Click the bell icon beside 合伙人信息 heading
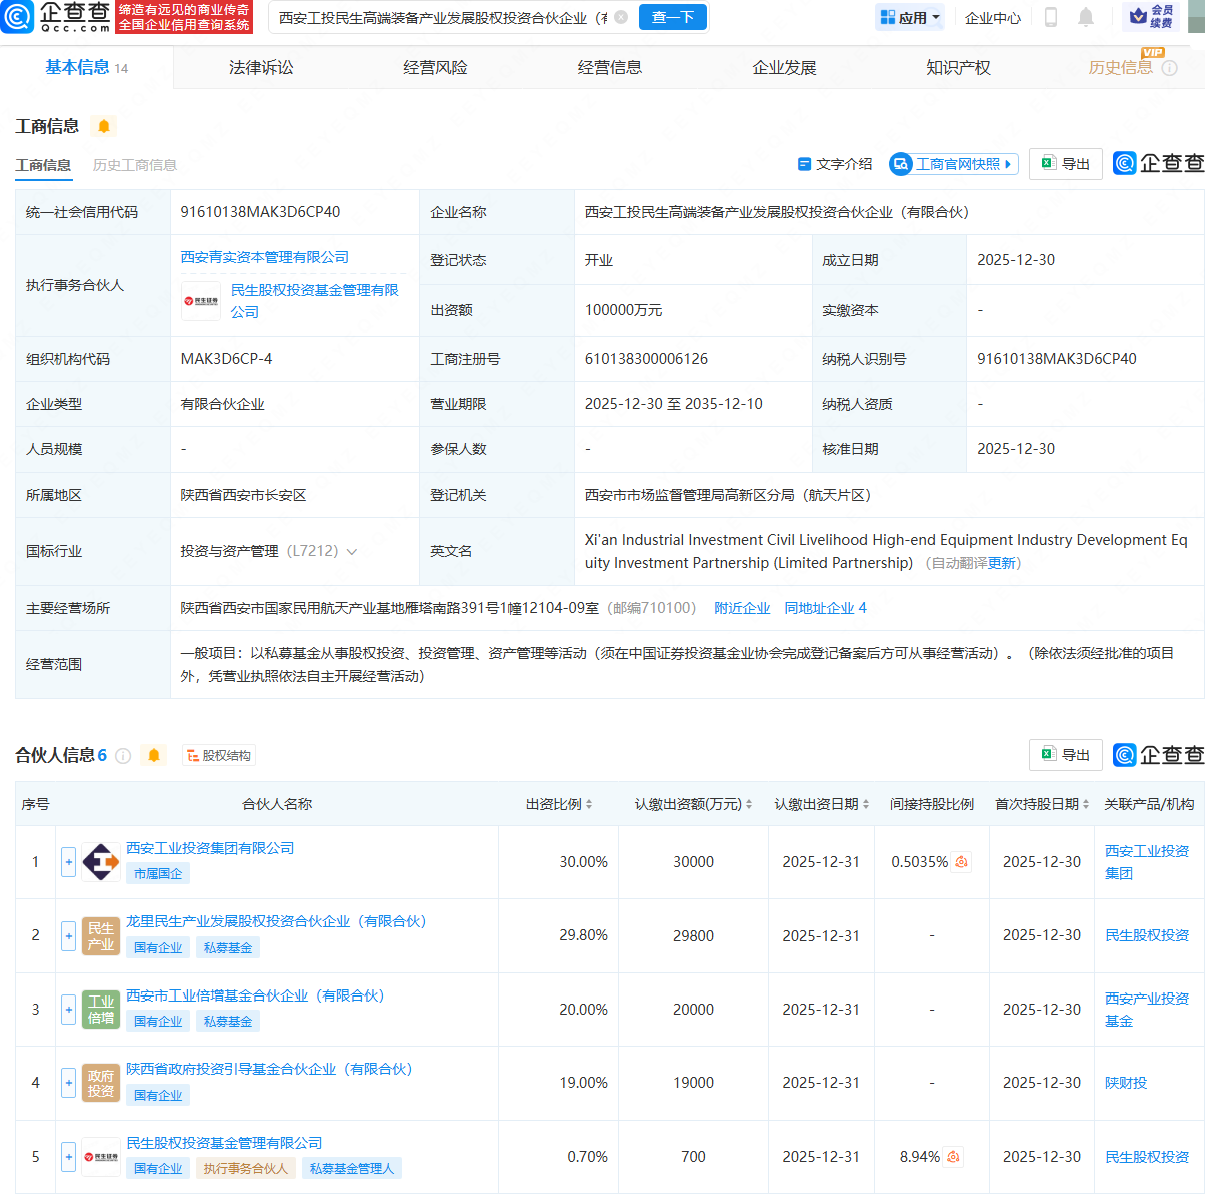1205x1194 pixels. coord(154,755)
